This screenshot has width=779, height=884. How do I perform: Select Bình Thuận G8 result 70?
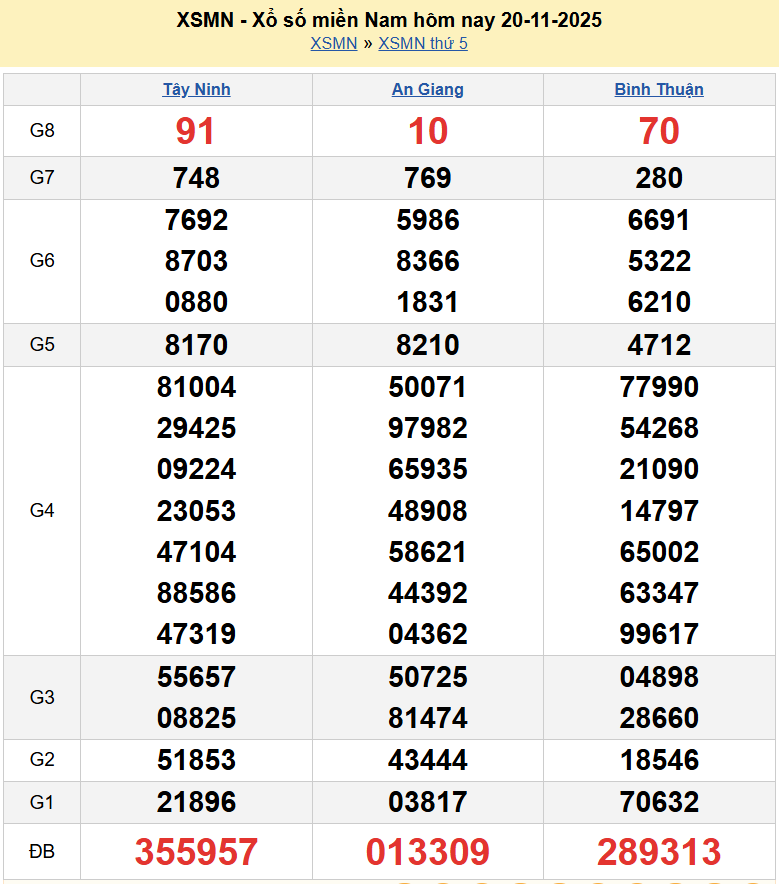click(659, 131)
